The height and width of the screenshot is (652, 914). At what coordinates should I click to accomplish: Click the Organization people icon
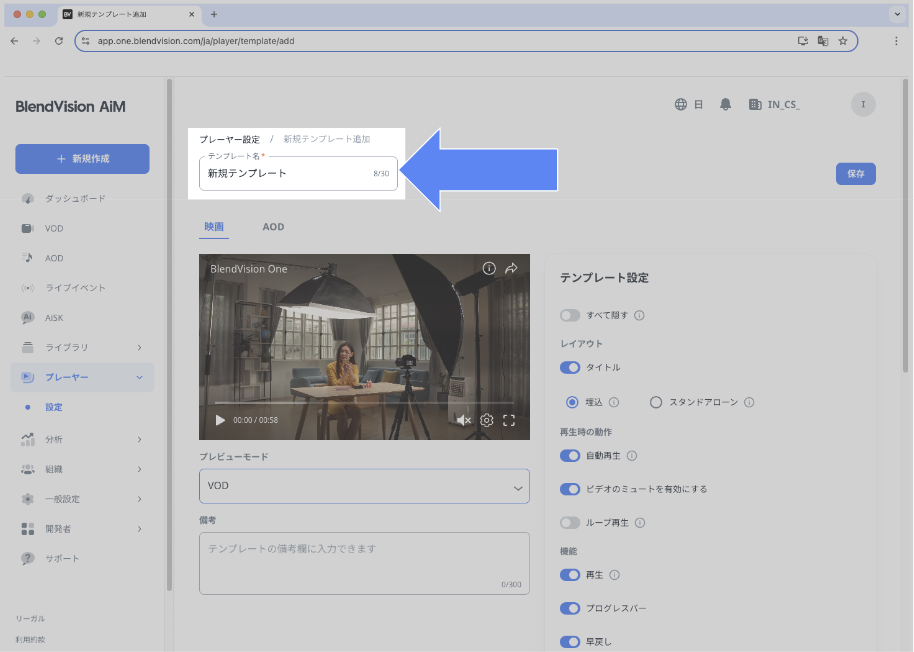(x=27, y=469)
